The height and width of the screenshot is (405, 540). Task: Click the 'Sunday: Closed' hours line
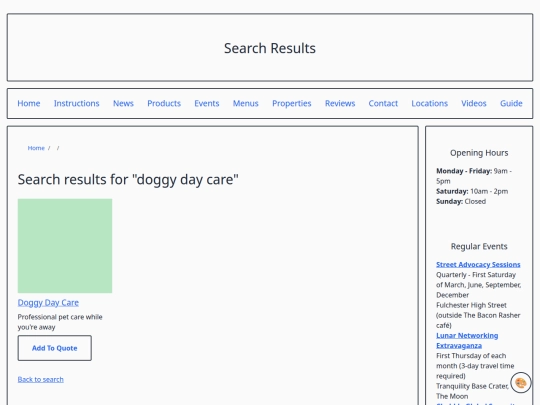461,201
